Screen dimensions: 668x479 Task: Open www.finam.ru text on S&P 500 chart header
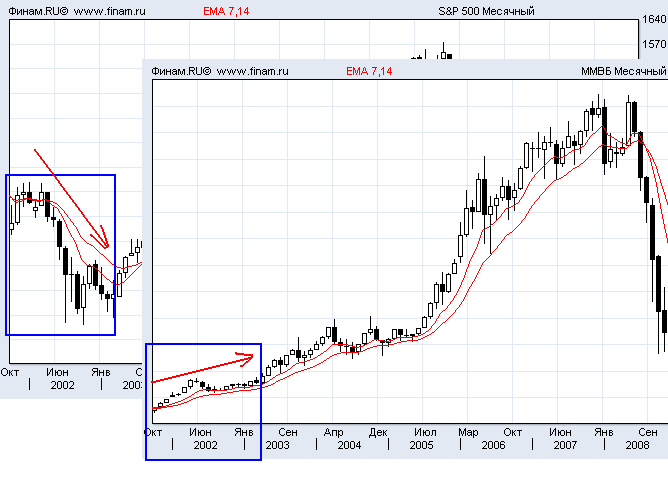pos(109,11)
